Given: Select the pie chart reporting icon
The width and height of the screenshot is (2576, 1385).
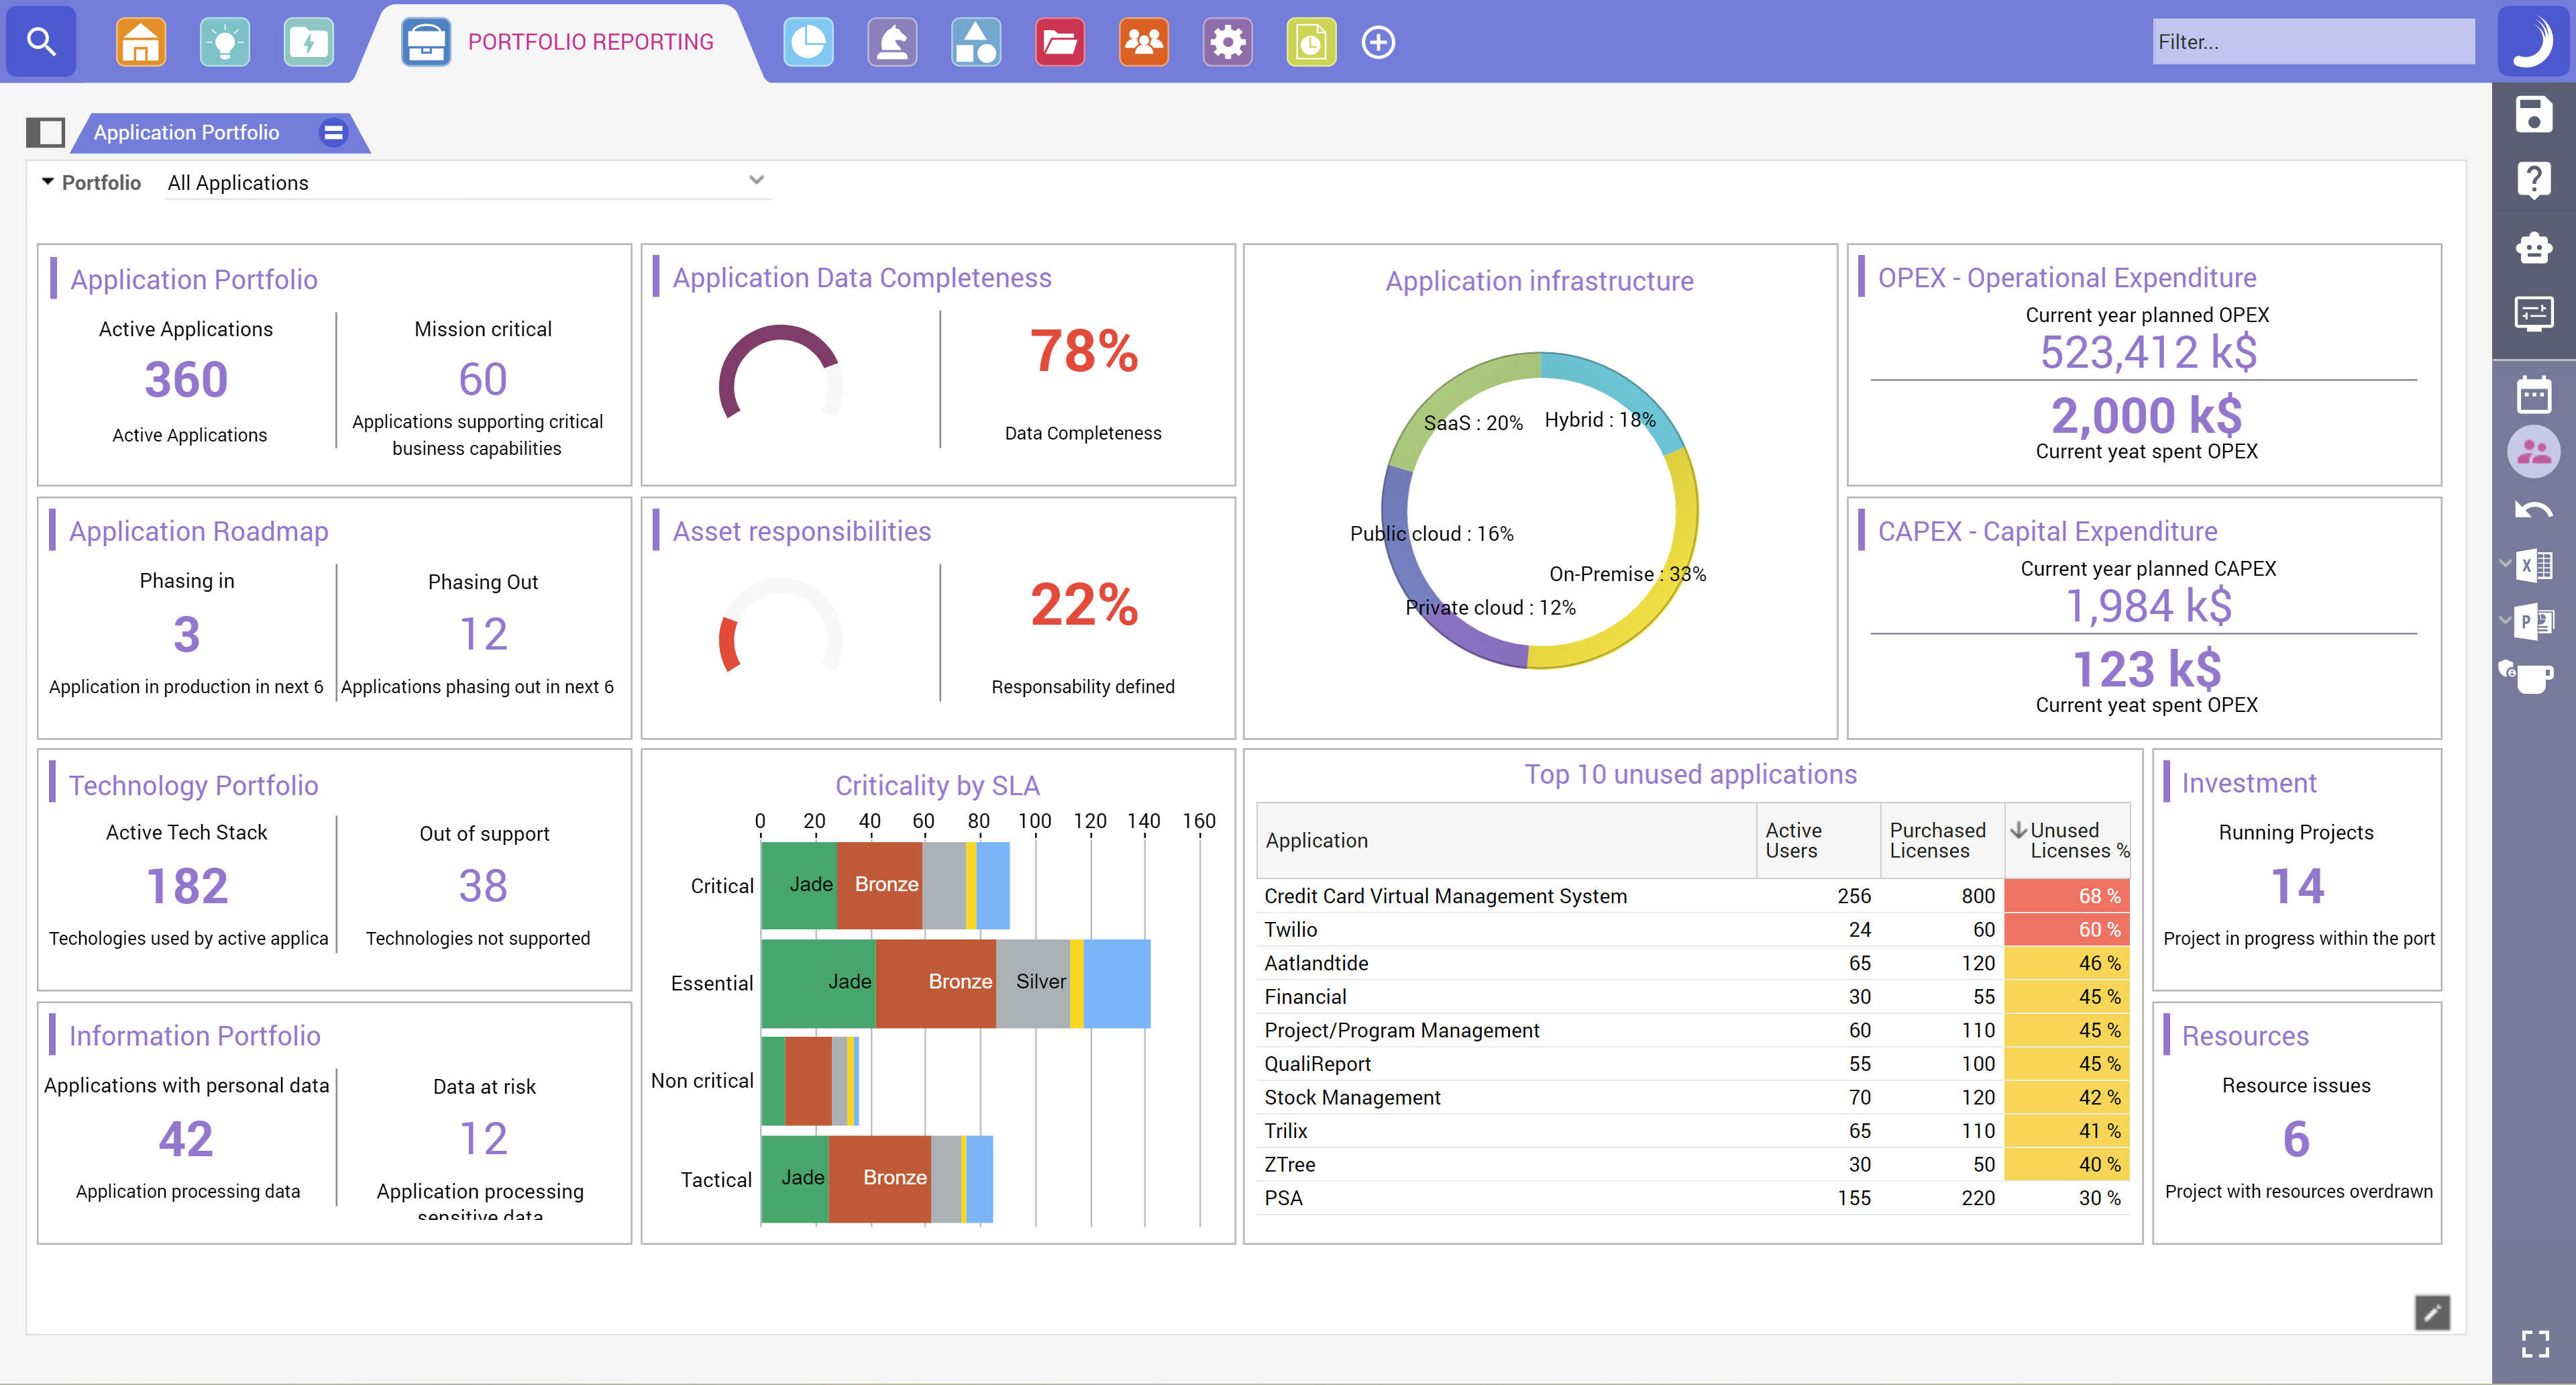Looking at the screenshot, I should point(808,42).
